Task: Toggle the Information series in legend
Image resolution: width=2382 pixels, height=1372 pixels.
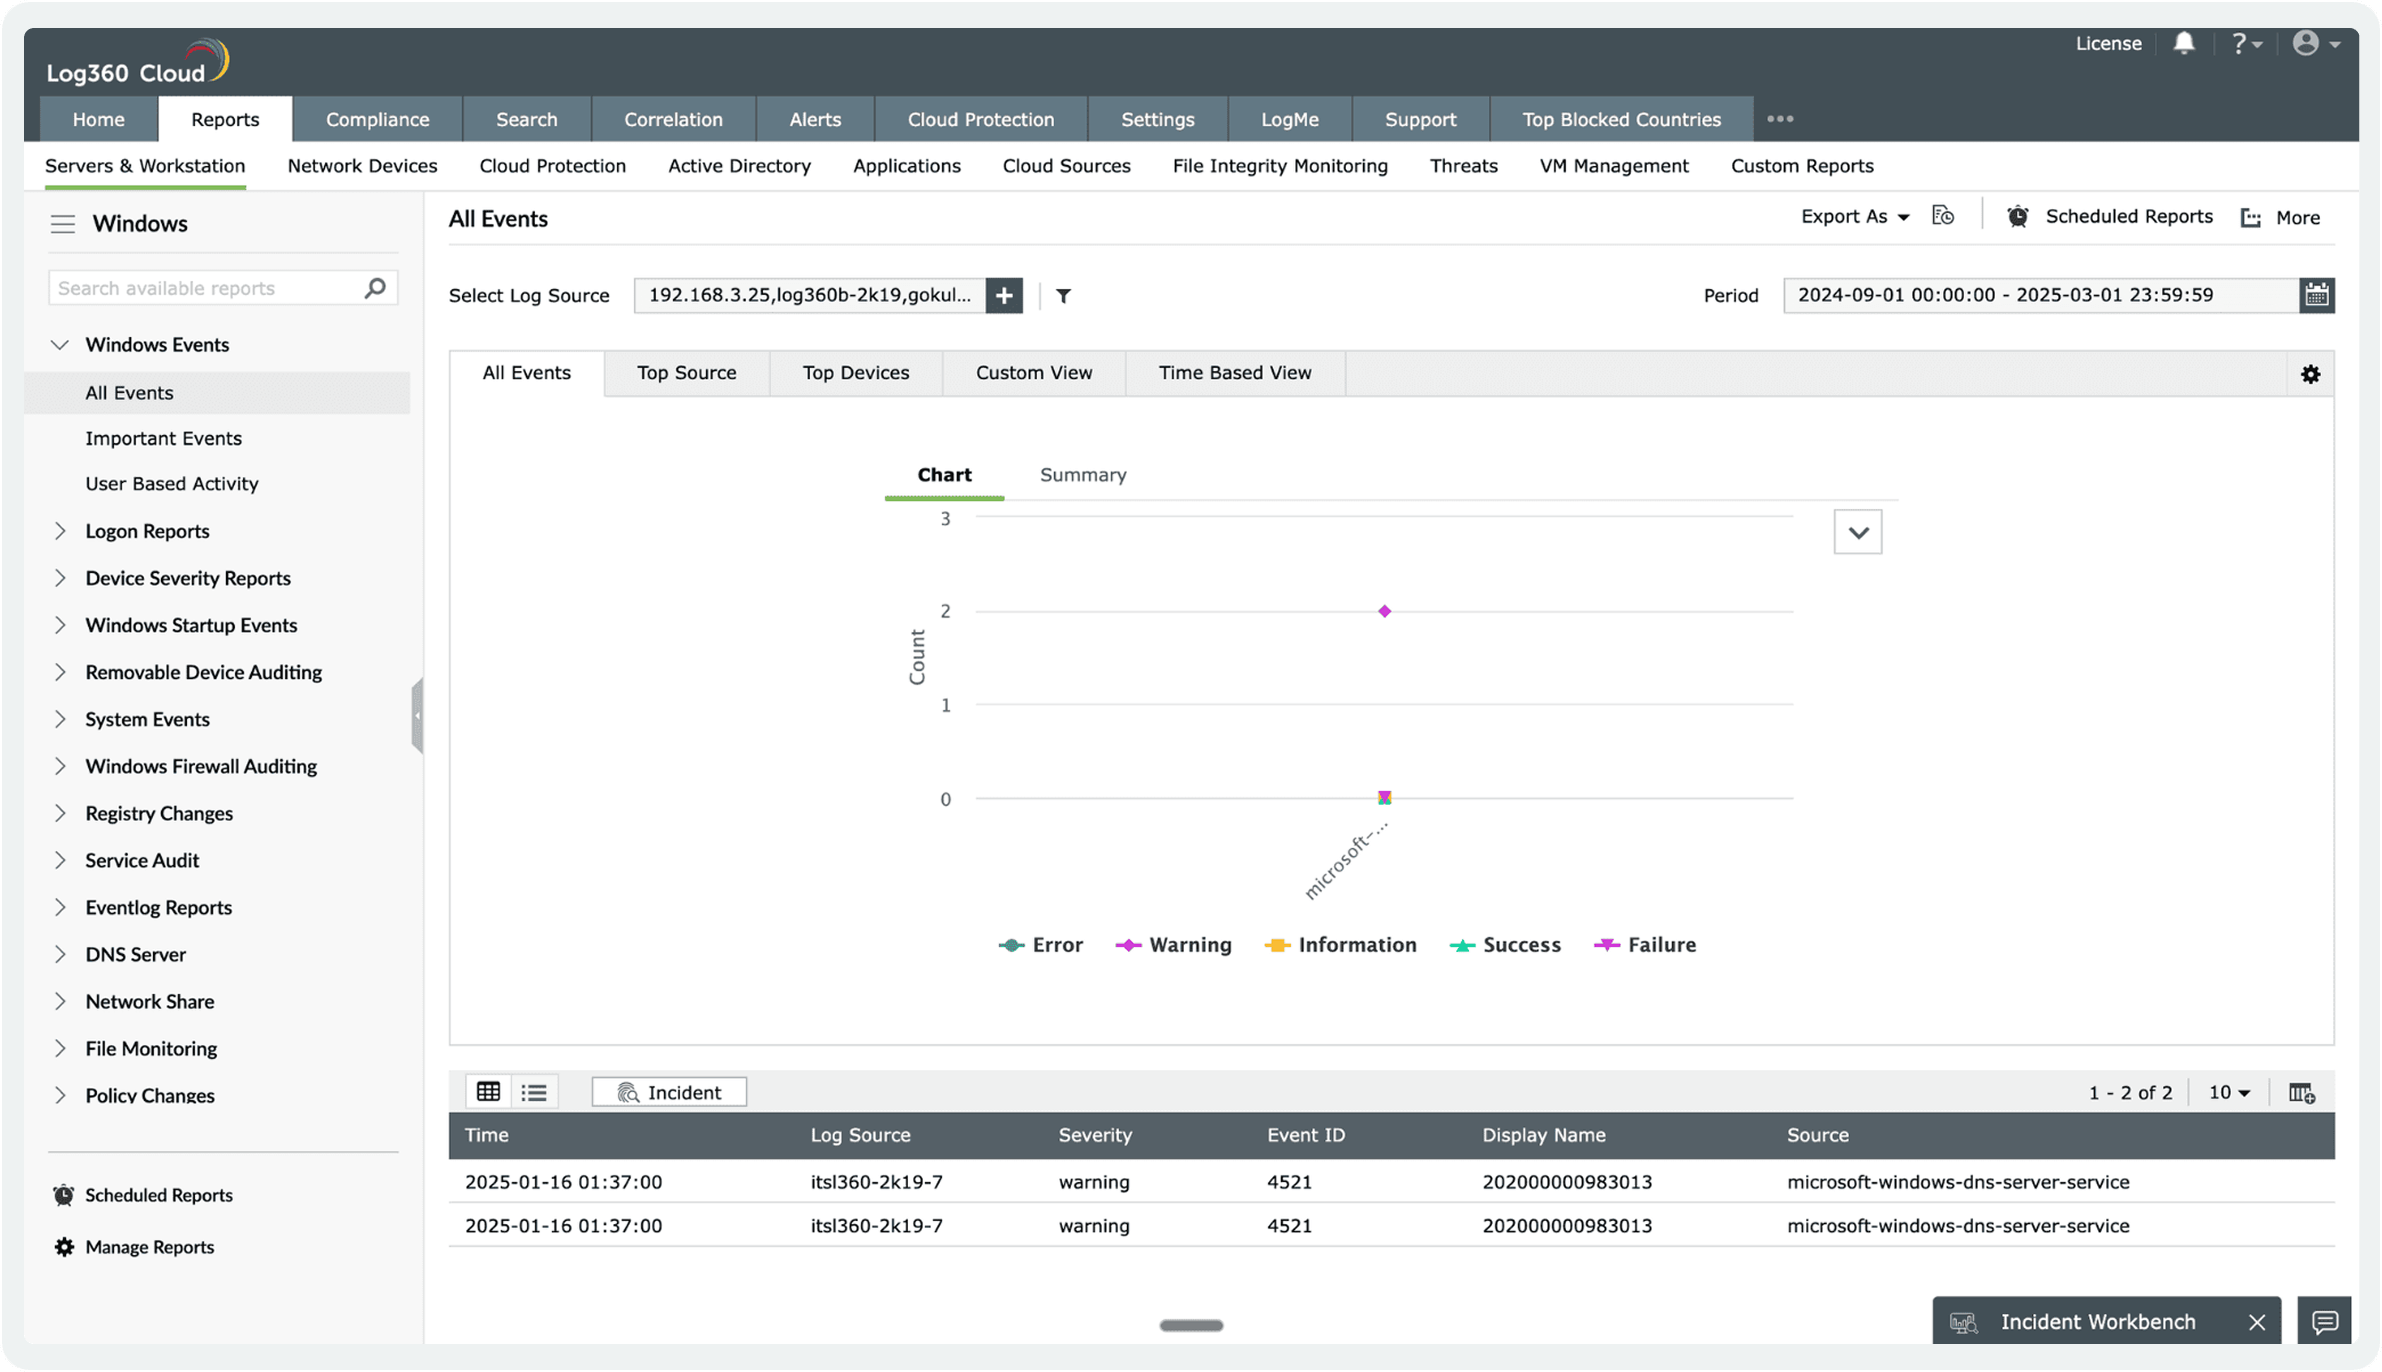Action: (1341, 945)
